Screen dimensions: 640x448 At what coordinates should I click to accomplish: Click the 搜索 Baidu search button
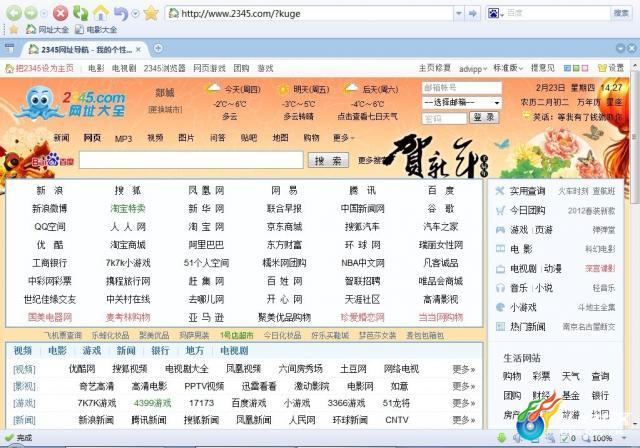(328, 160)
